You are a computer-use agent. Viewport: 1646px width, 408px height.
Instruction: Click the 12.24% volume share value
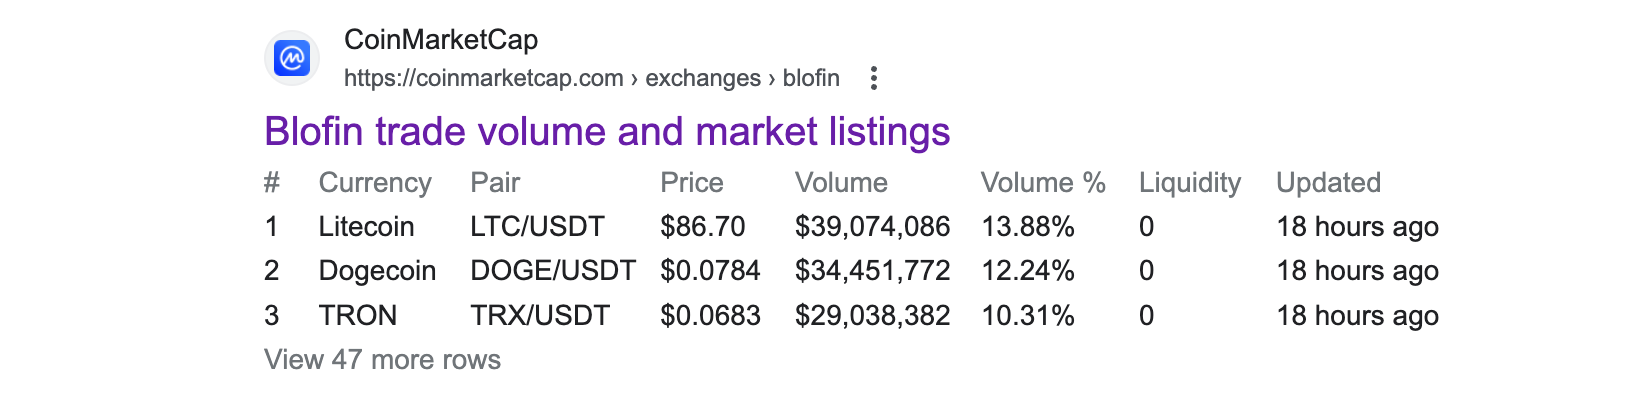tap(1028, 271)
